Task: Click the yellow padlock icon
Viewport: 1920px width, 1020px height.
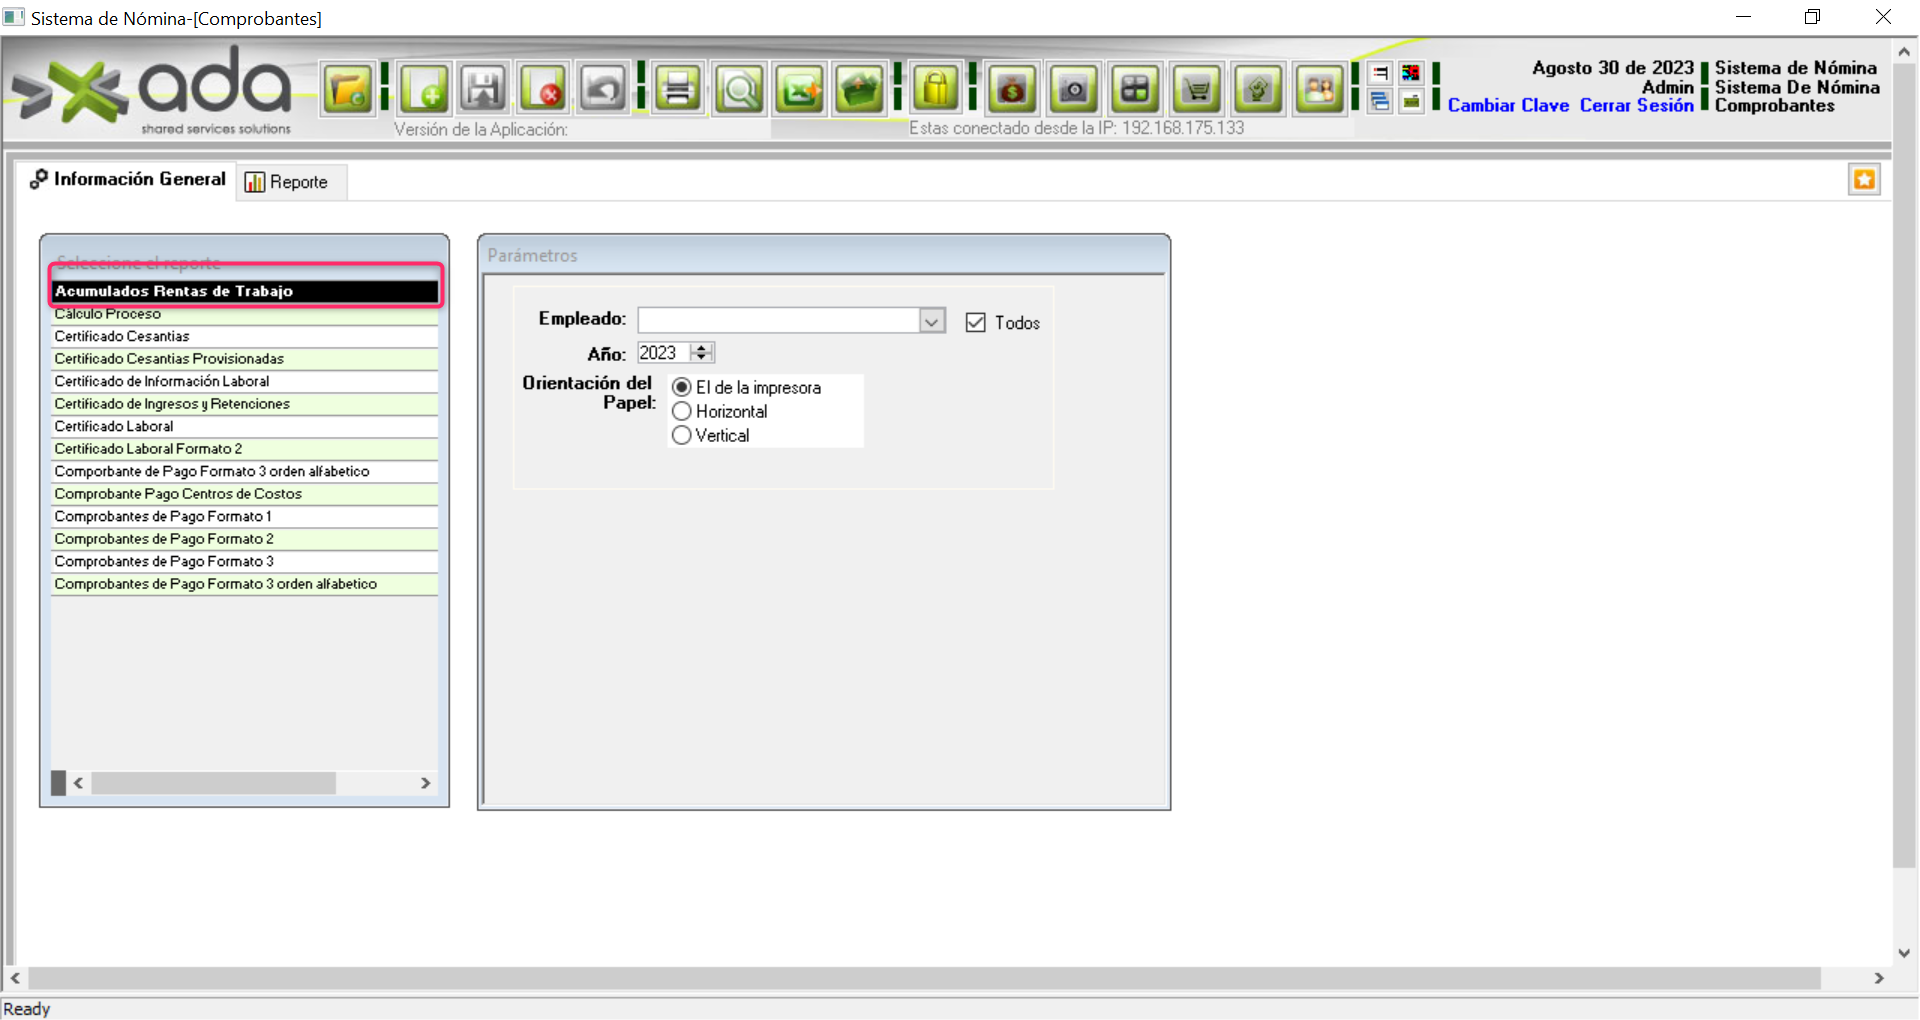Action: pos(936,90)
